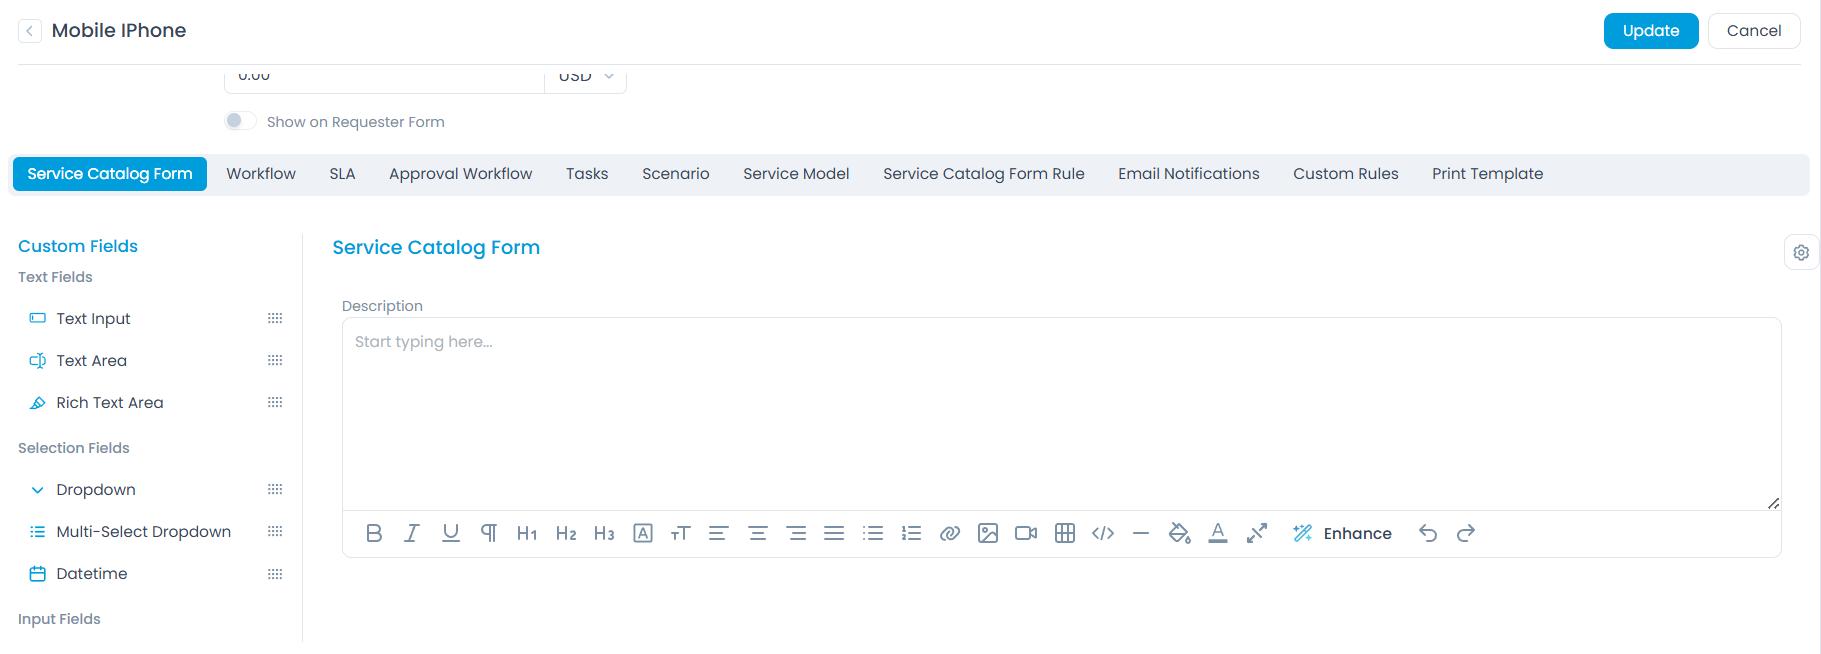Open the Service Model tab
The height and width of the screenshot is (654, 1821).
pyautogui.click(x=796, y=174)
